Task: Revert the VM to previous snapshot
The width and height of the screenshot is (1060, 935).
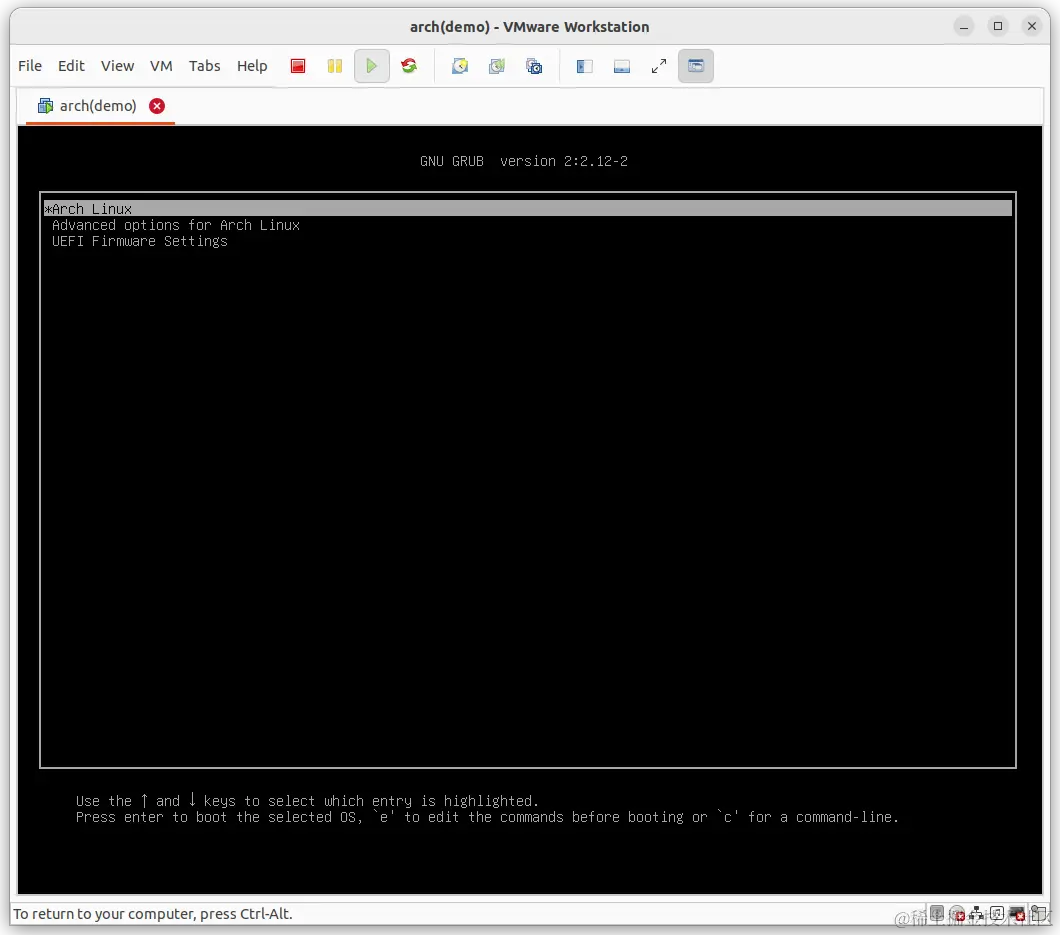Action: pyautogui.click(x=497, y=66)
